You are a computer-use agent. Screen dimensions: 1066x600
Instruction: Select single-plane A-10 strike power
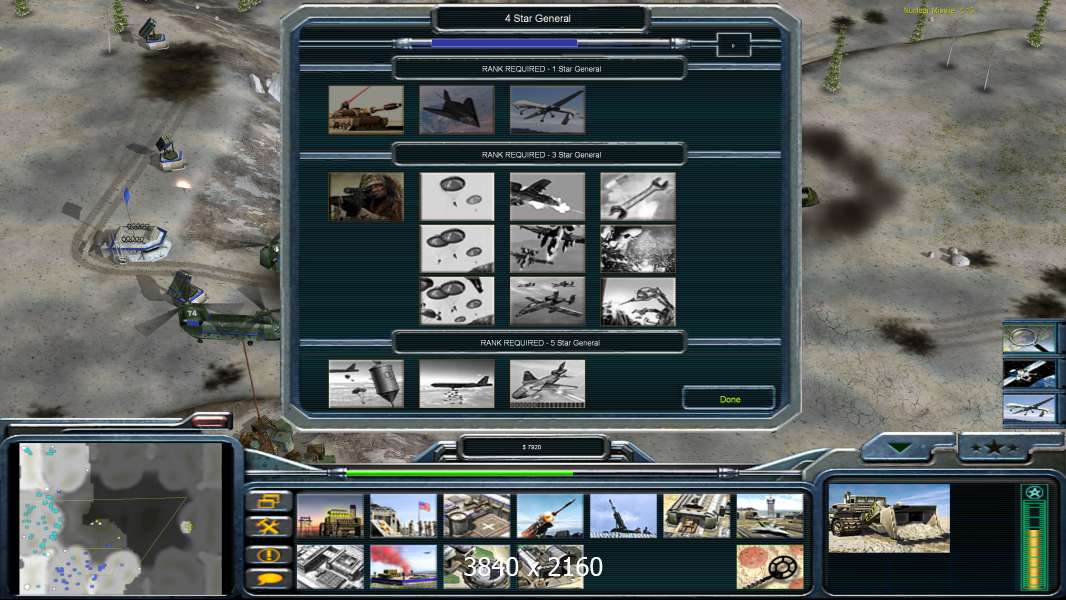click(547, 196)
